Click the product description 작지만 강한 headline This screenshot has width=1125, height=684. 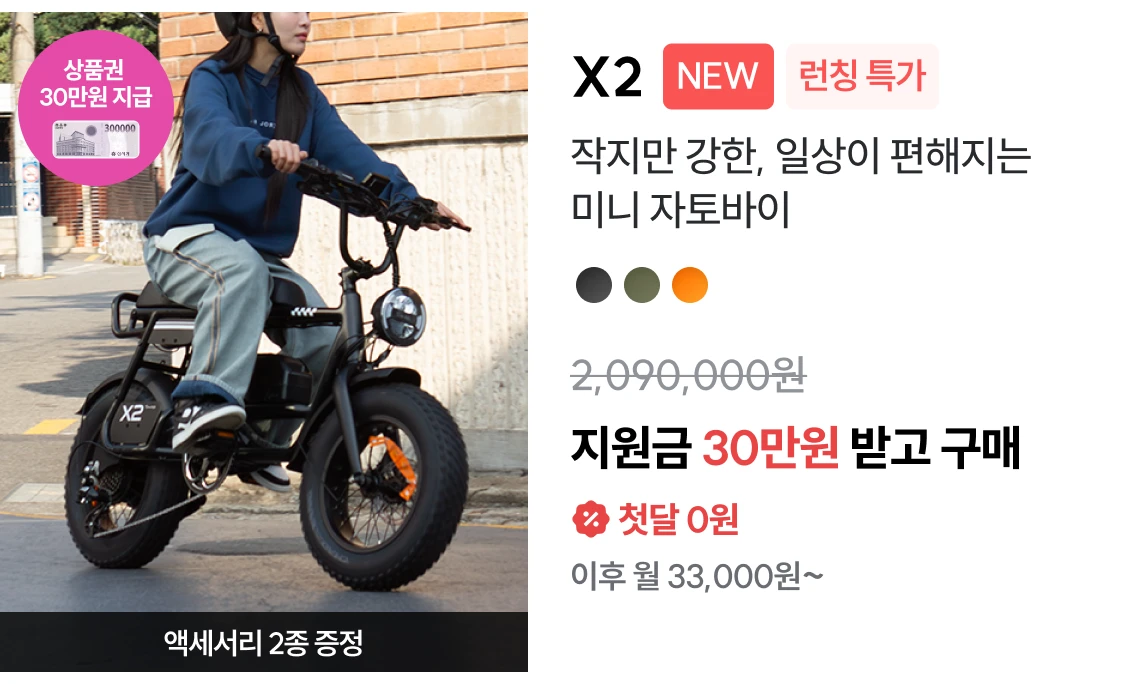(x=801, y=182)
